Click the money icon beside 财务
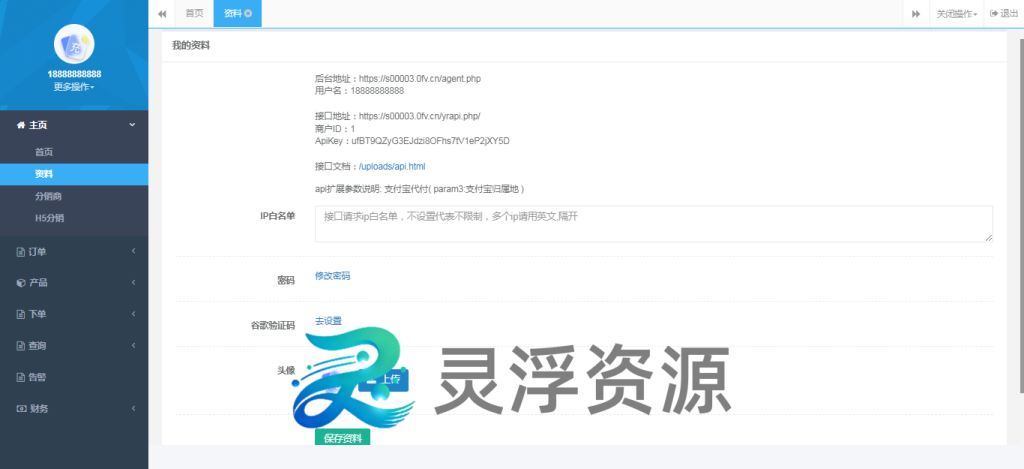This screenshot has height=469, width=1024. 21,408
